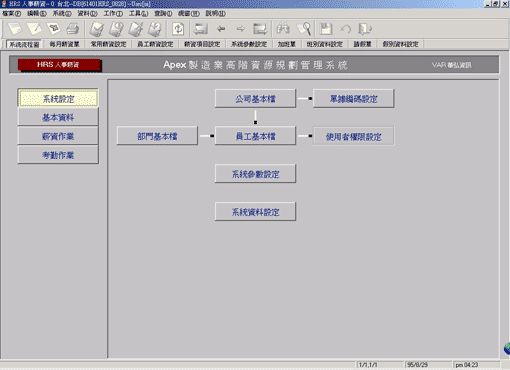Click the printer icon in the toolbar
The width and height of the screenshot is (510, 370).
(73, 29)
